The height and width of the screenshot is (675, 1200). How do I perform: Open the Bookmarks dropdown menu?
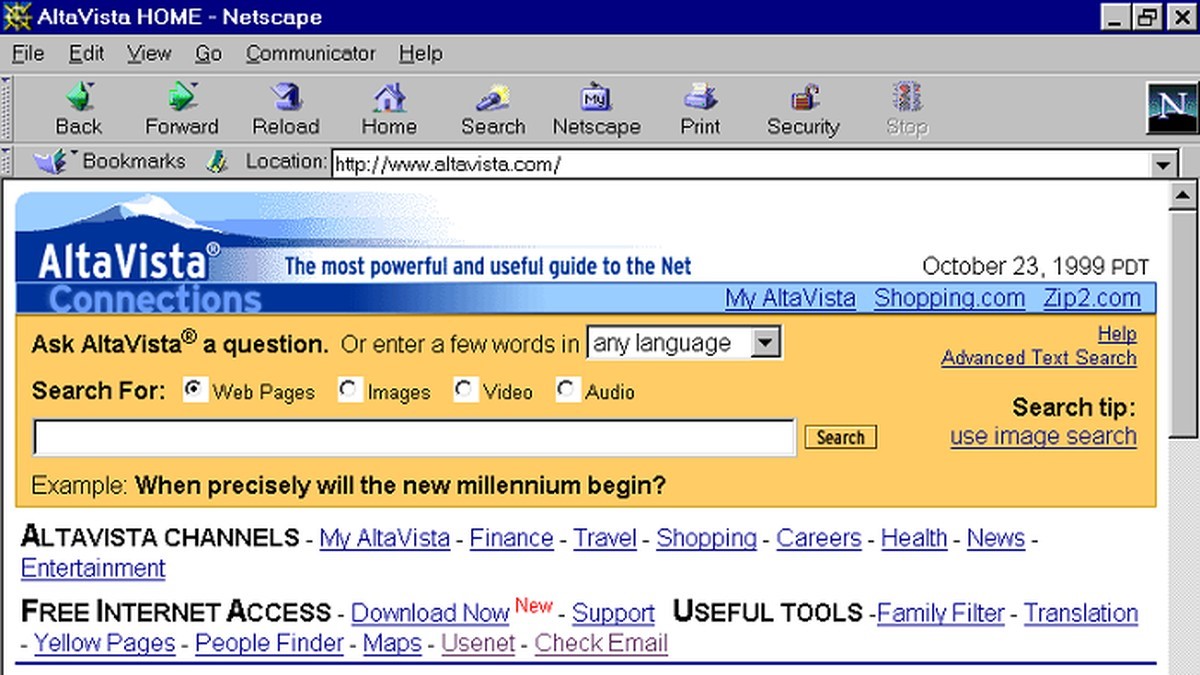[x=110, y=161]
